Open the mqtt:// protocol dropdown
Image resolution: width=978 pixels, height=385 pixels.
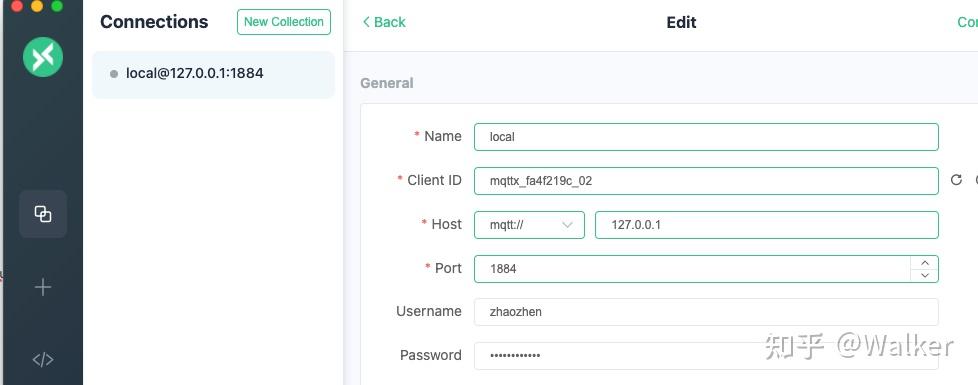[529, 225]
